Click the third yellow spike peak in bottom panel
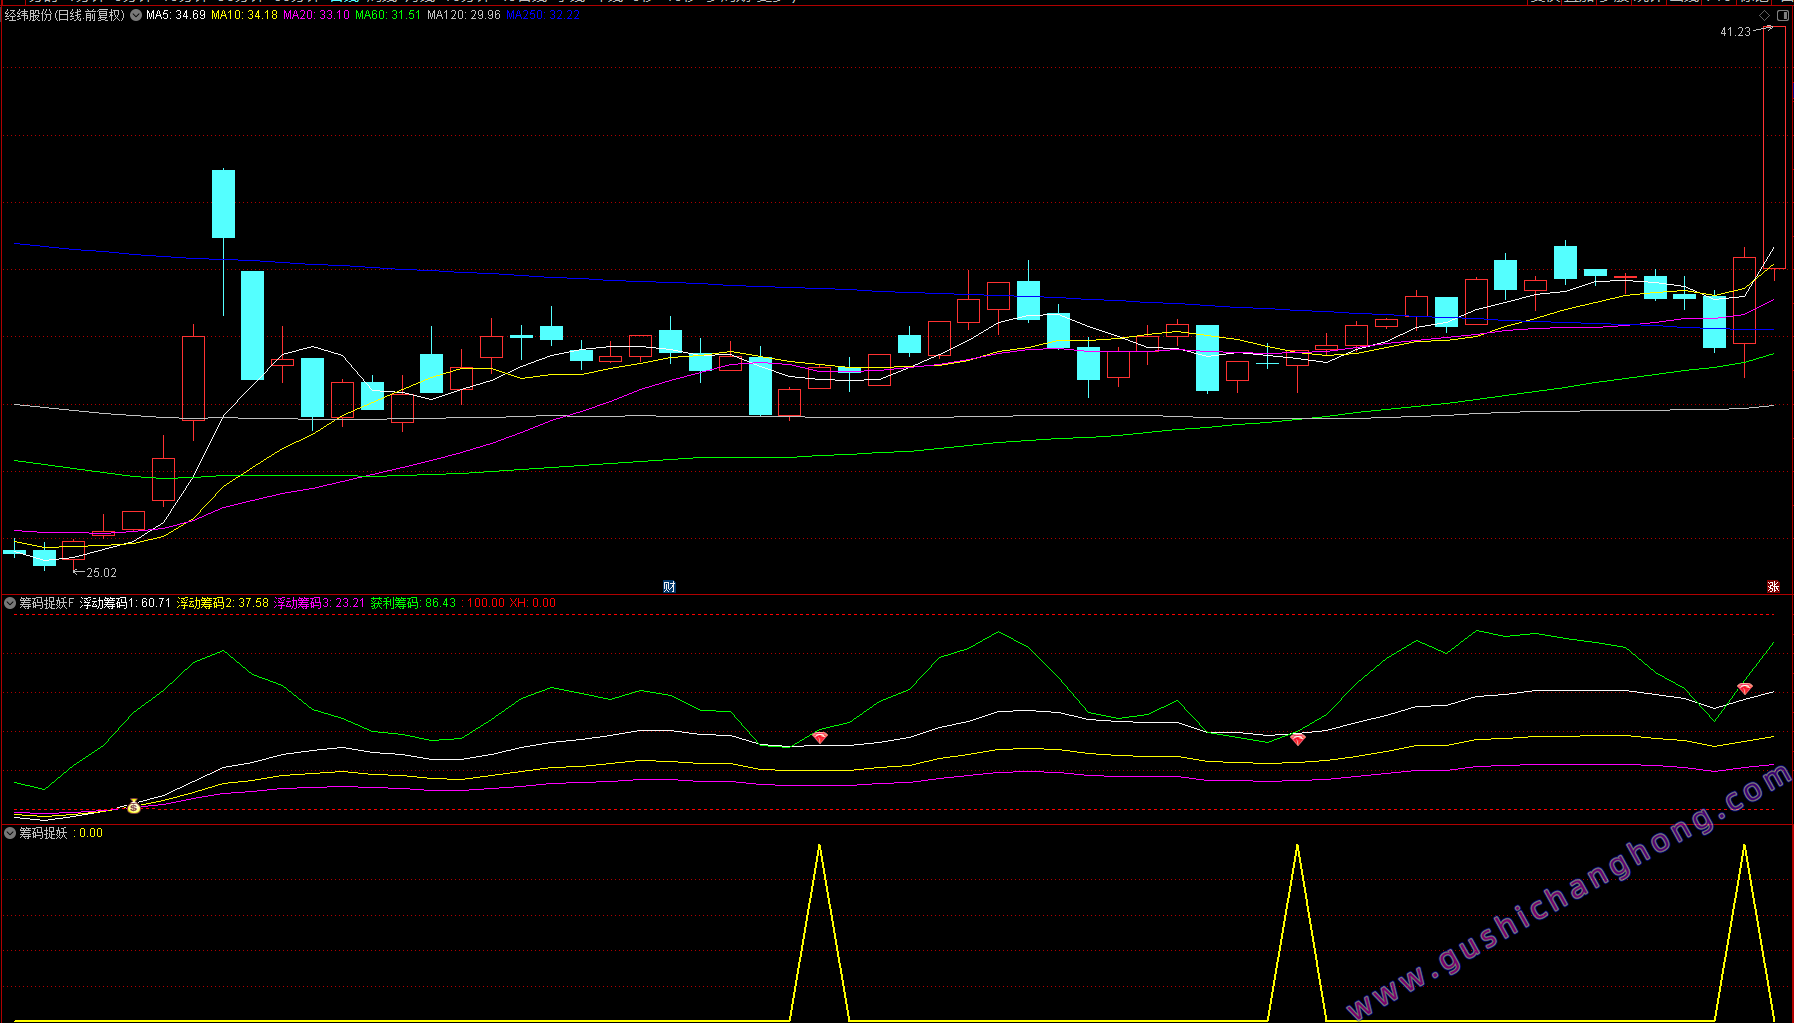 coord(1745,847)
